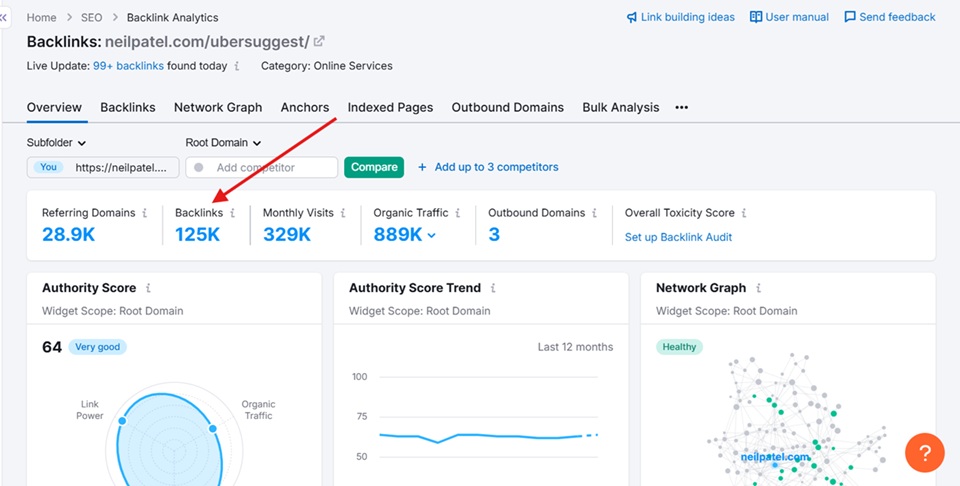Show info for Live Update backlinks found today
Screen dimensions: 960x486
[237, 66]
